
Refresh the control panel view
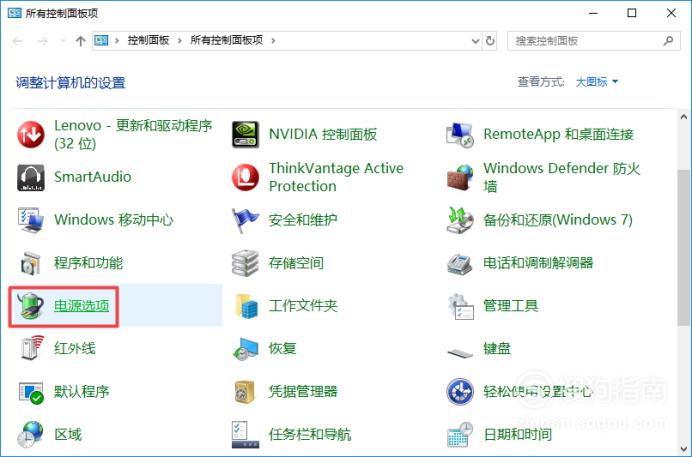(x=490, y=41)
